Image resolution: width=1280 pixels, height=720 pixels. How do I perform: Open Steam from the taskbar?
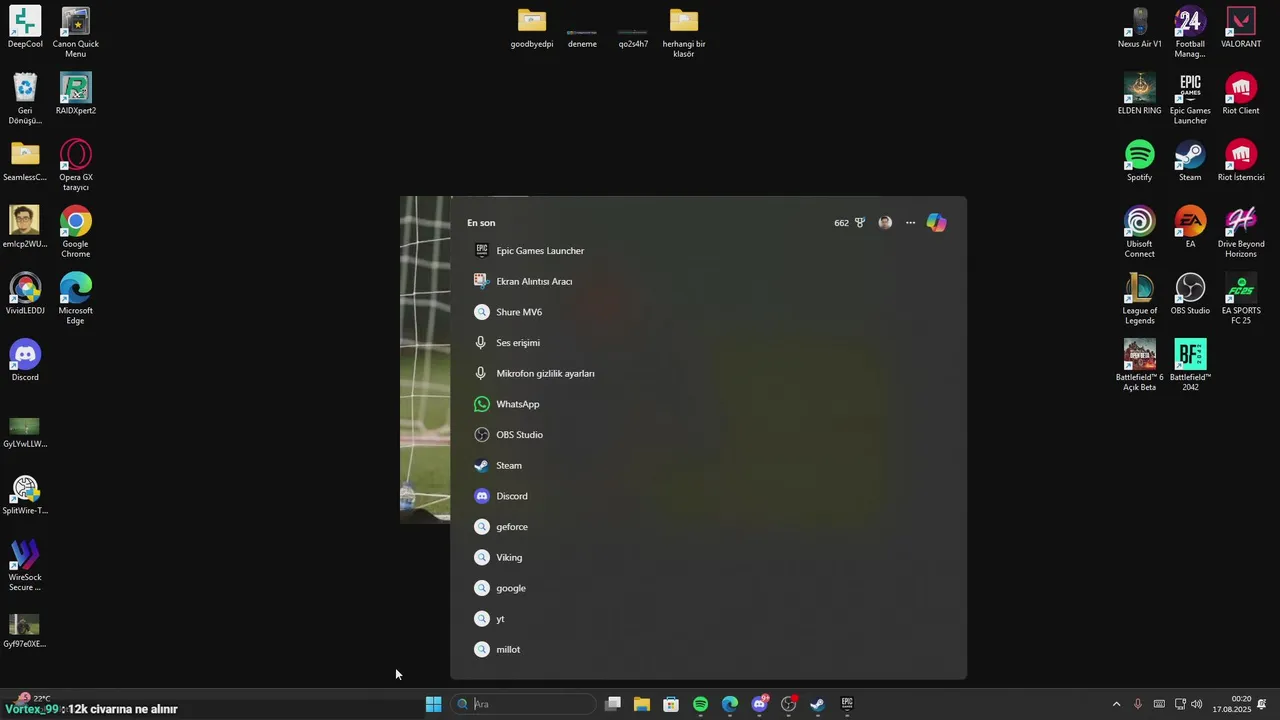point(817,704)
